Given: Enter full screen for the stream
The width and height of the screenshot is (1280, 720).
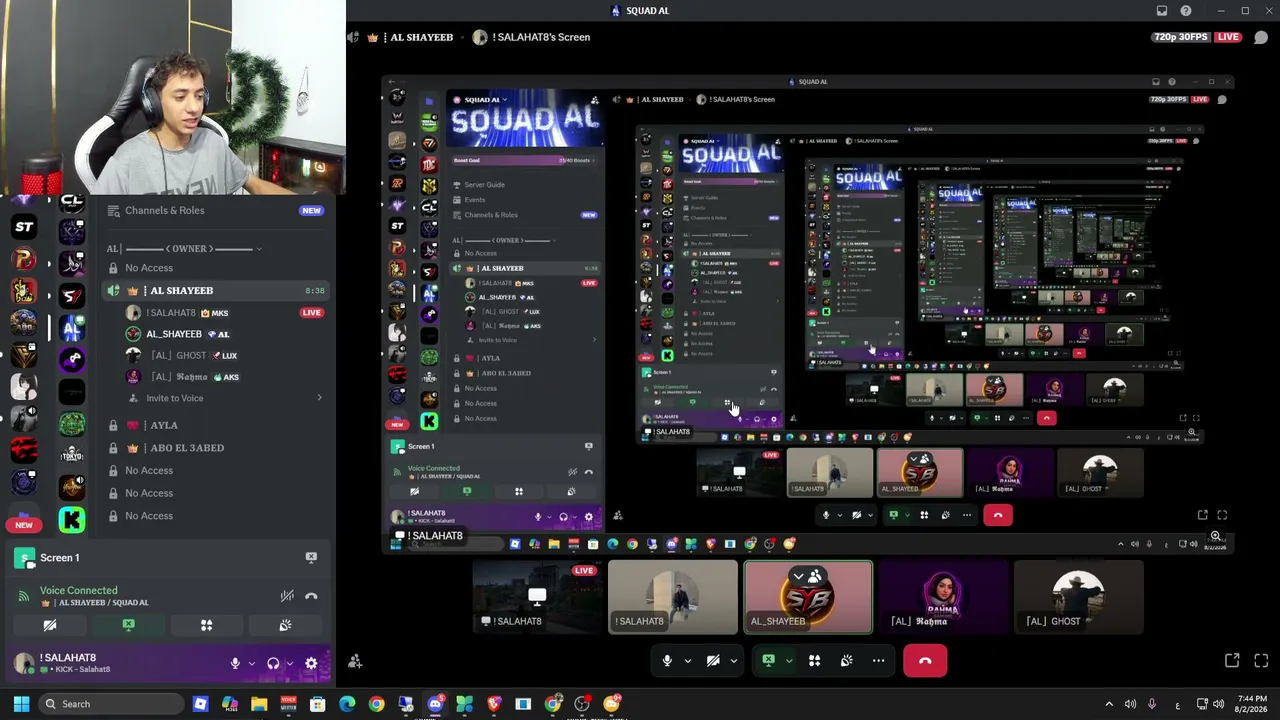Looking at the screenshot, I should 1261,661.
